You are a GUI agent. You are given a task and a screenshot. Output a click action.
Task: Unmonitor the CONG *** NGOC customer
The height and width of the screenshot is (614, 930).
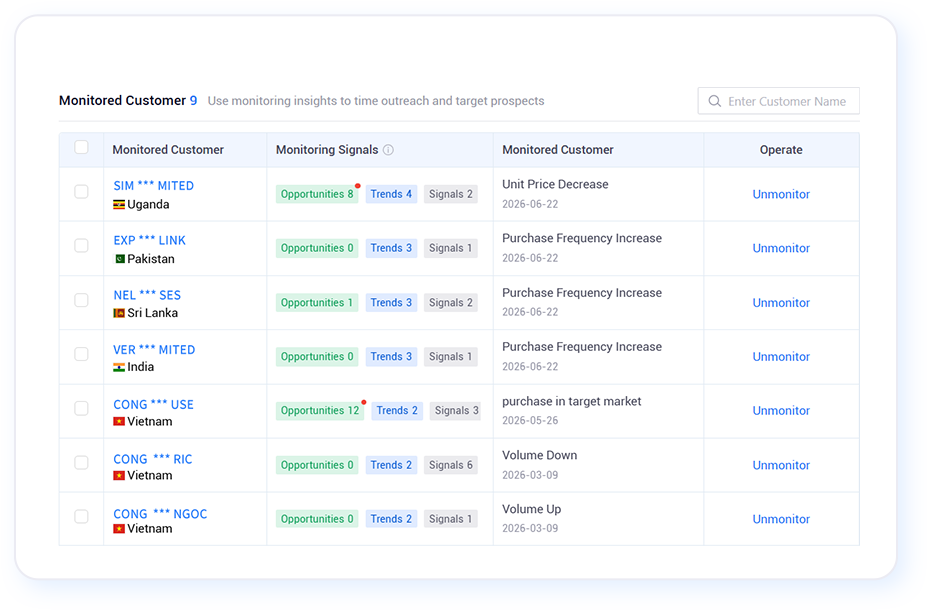(x=781, y=519)
